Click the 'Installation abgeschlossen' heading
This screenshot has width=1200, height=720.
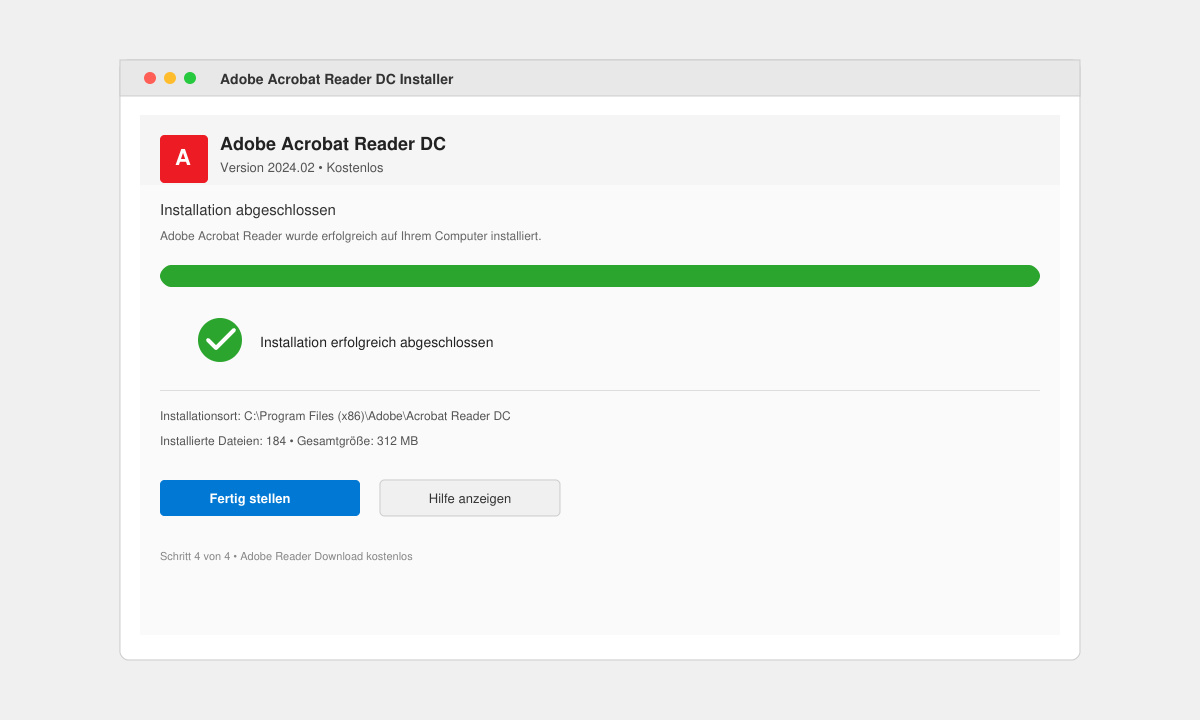coord(248,210)
